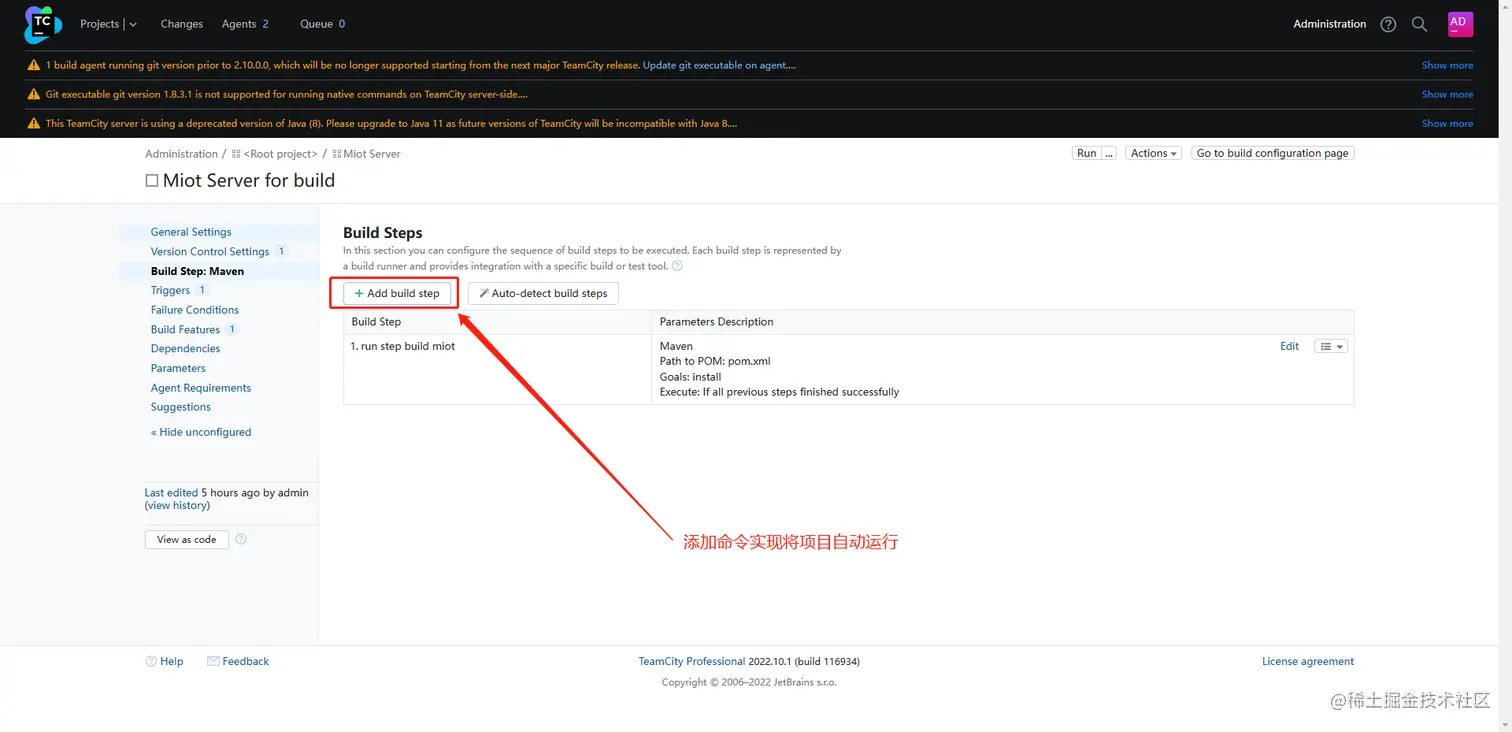This screenshot has width=1512, height=732.
Task: Open the build Queue
Action: 322,24
